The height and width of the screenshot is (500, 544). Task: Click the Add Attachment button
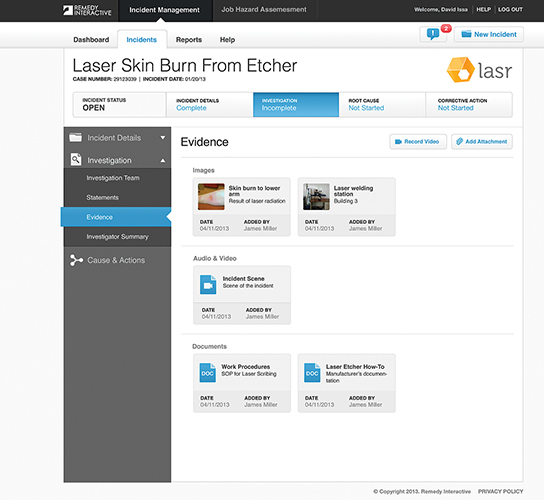[482, 142]
